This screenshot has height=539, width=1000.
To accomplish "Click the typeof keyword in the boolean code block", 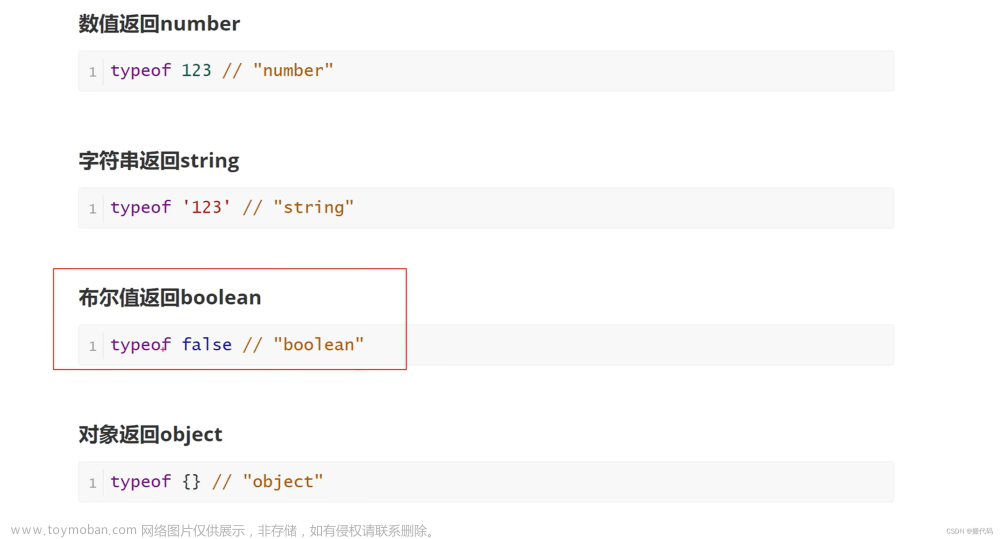I will [x=141, y=345].
